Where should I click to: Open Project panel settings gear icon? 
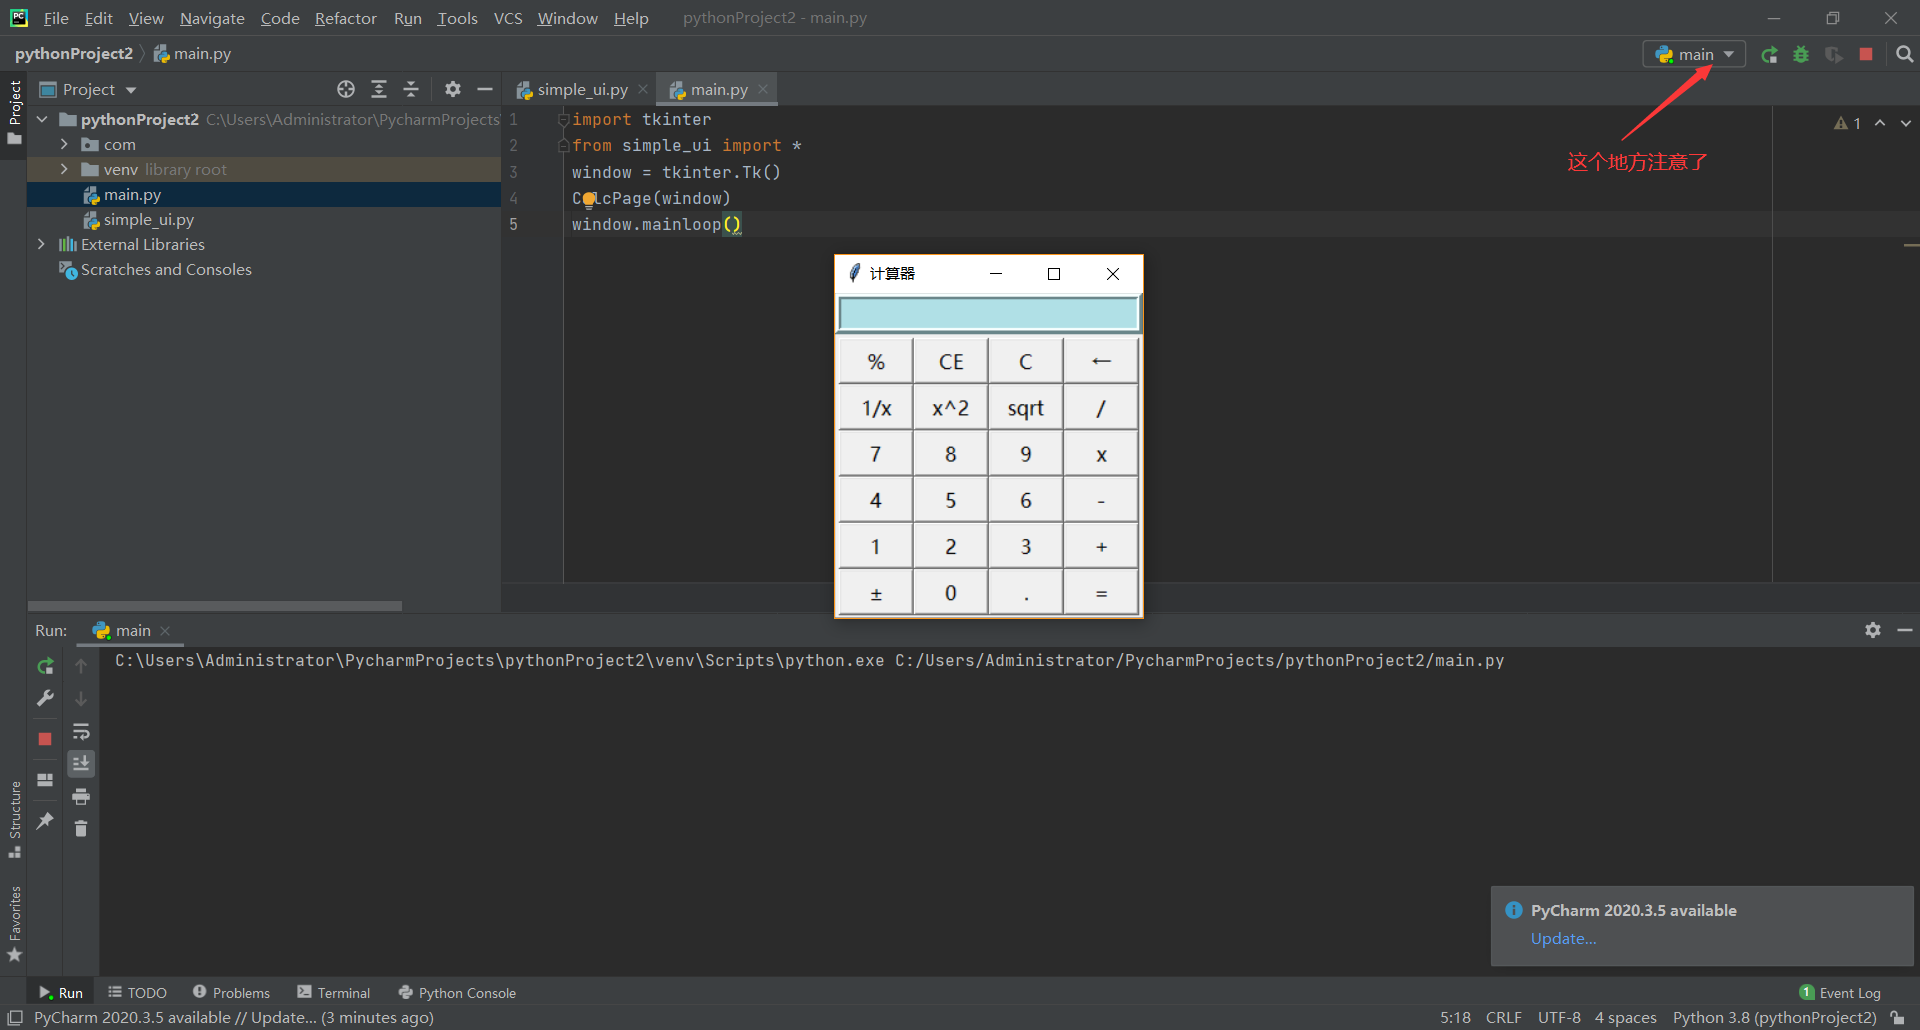[453, 89]
